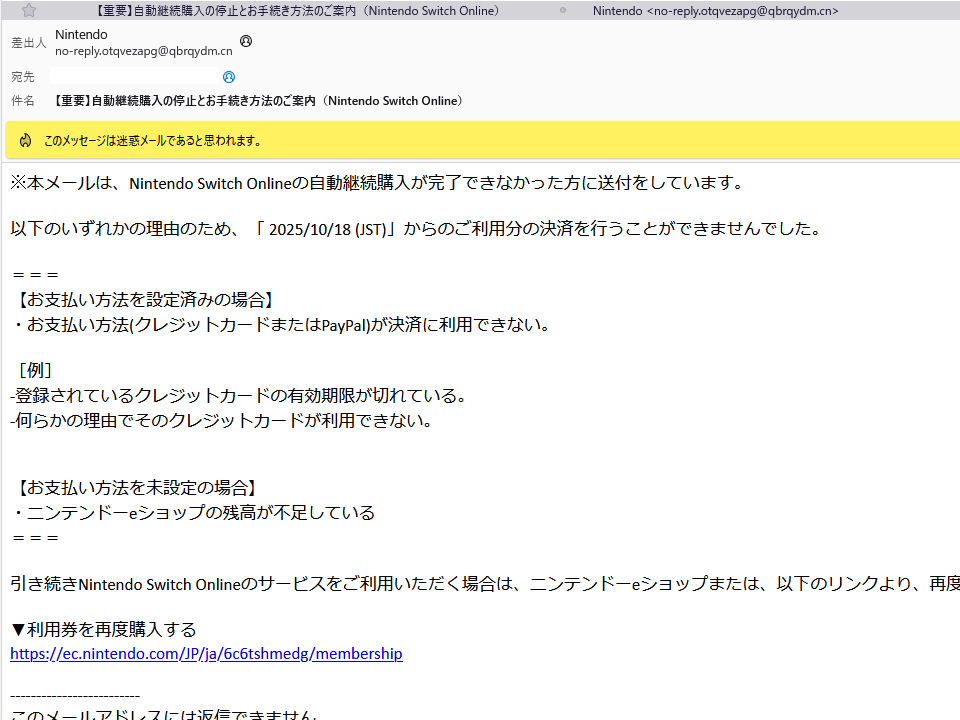The height and width of the screenshot is (720, 960).
Task: Click the spam indicator icon at banner left edge
Action: 25,141
